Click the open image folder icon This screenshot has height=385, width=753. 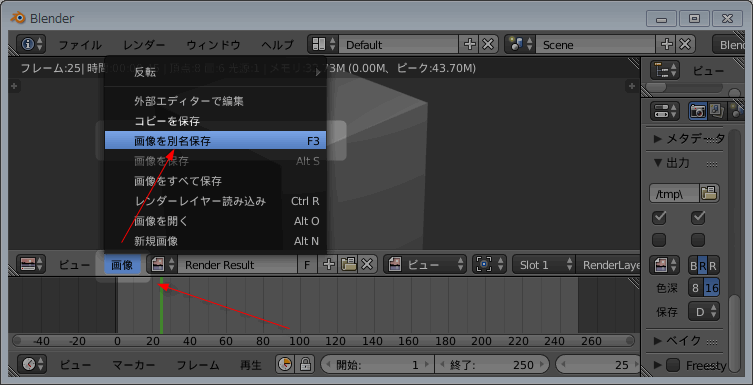tap(348, 265)
